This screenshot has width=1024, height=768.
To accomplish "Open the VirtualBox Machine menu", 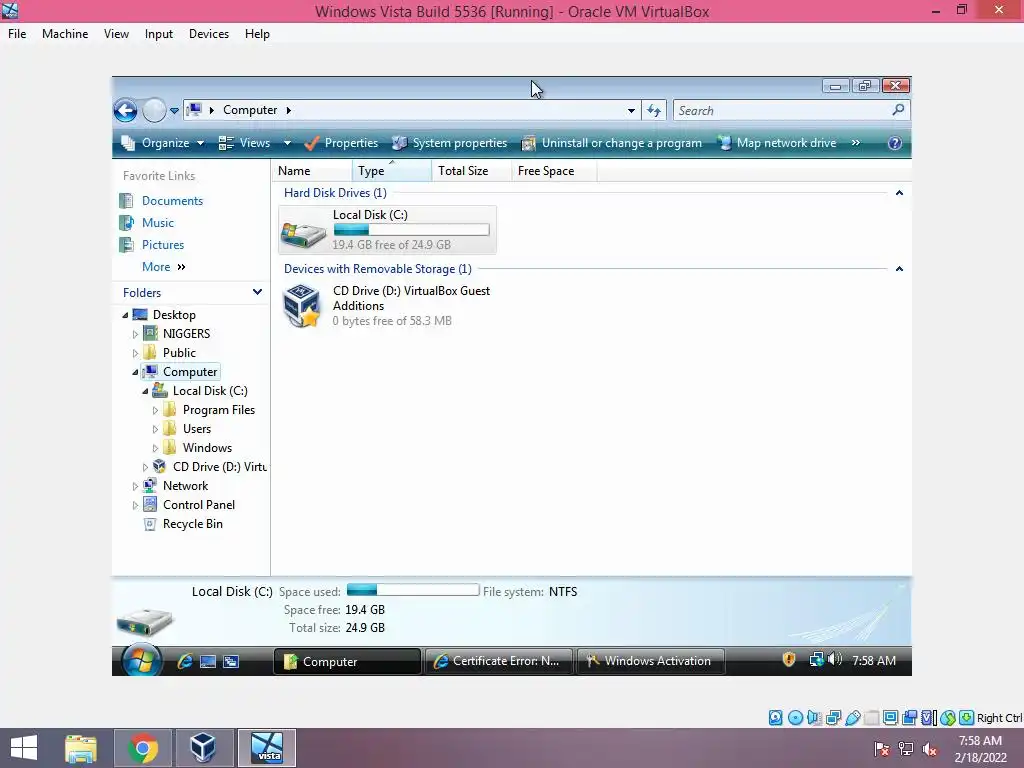I will pyautogui.click(x=65, y=34).
